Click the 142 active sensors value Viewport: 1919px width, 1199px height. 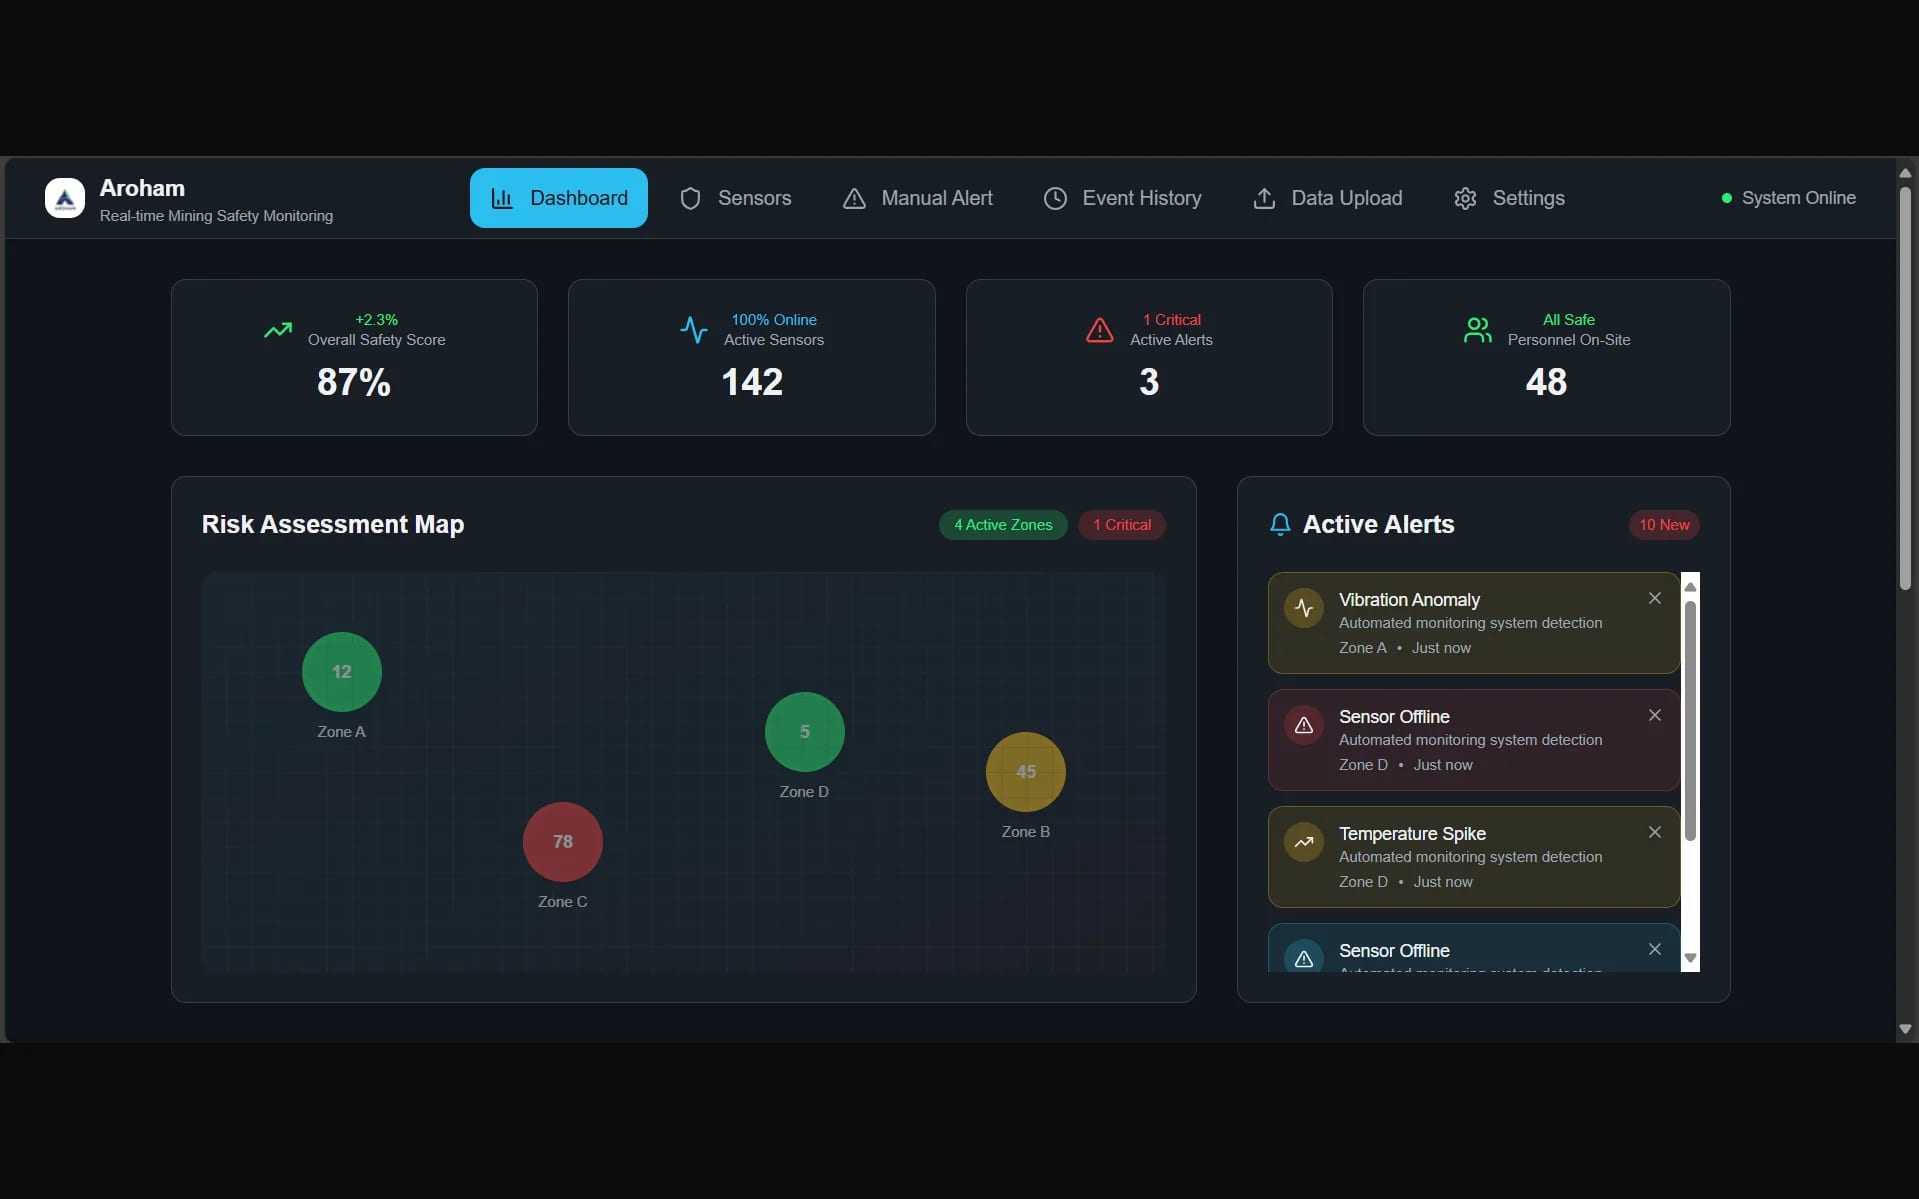[x=752, y=382]
